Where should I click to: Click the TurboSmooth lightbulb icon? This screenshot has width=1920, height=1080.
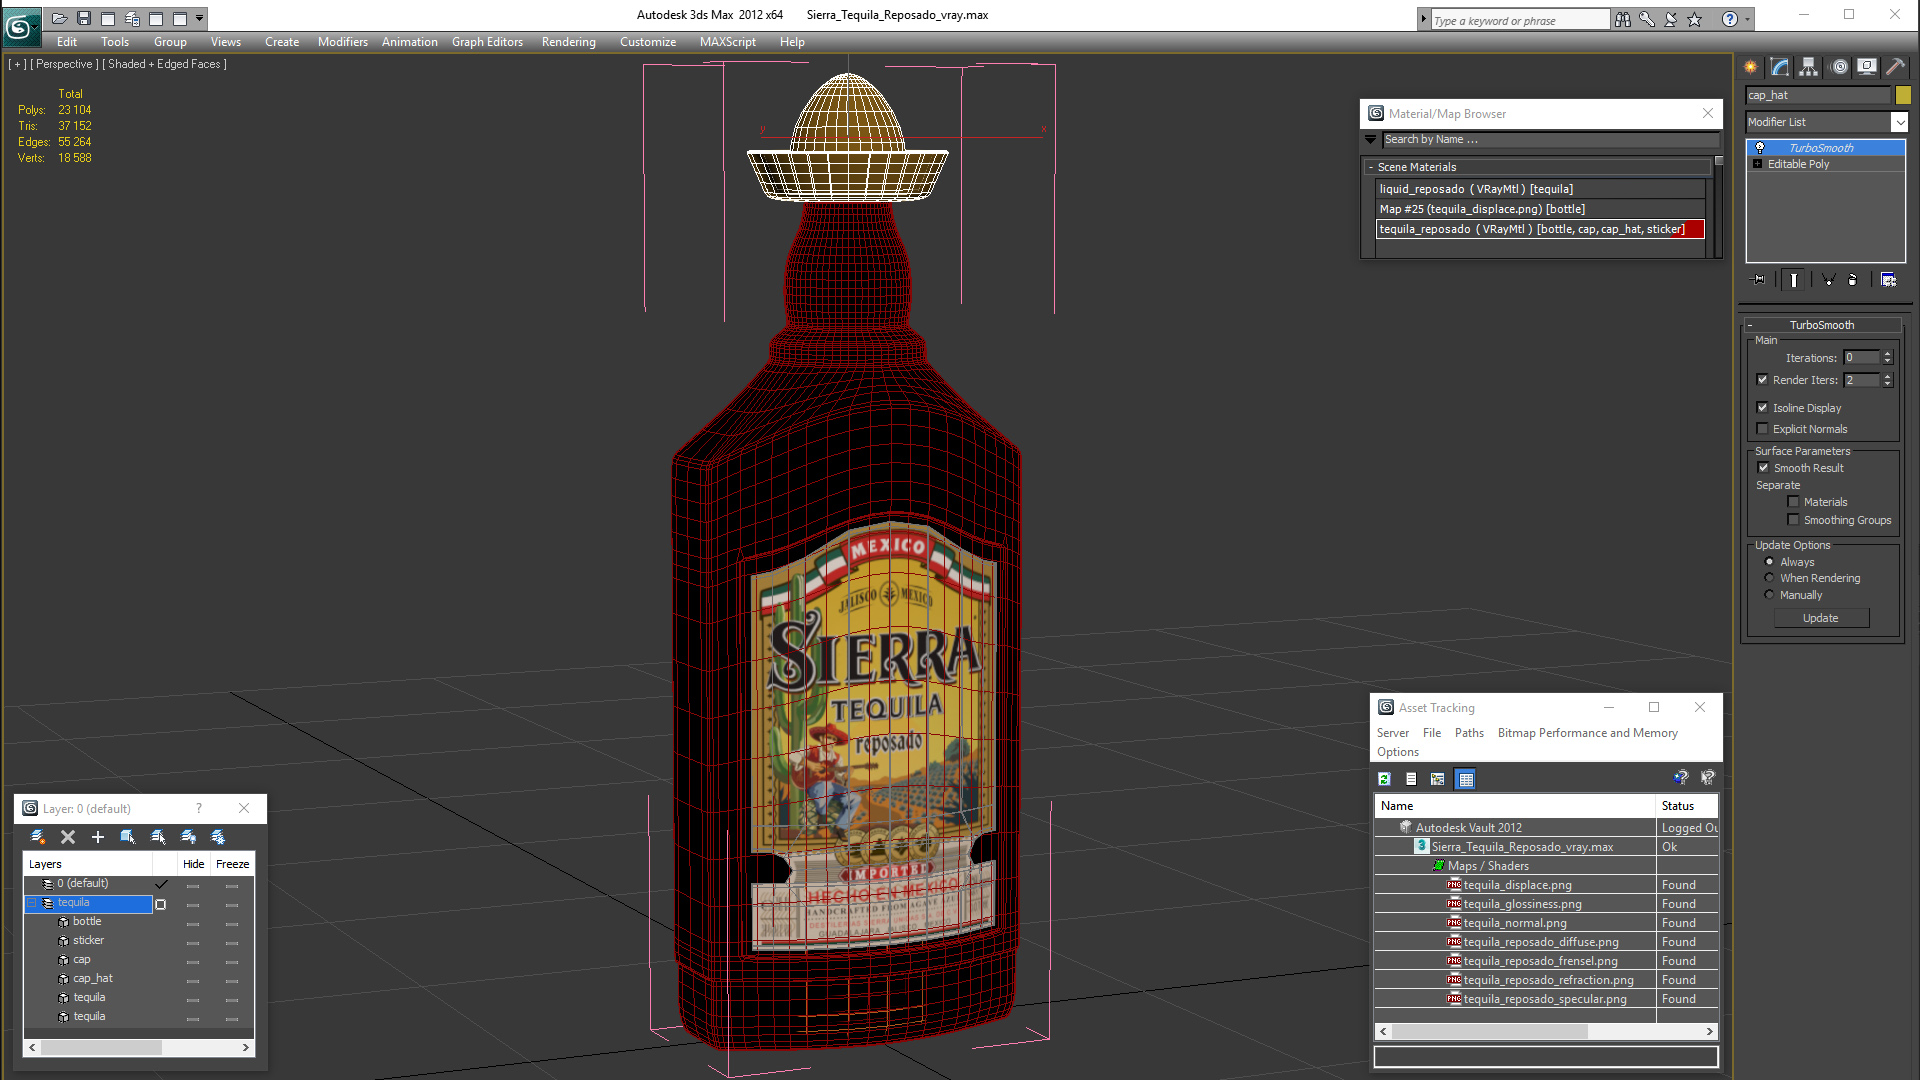pyautogui.click(x=1760, y=148)
